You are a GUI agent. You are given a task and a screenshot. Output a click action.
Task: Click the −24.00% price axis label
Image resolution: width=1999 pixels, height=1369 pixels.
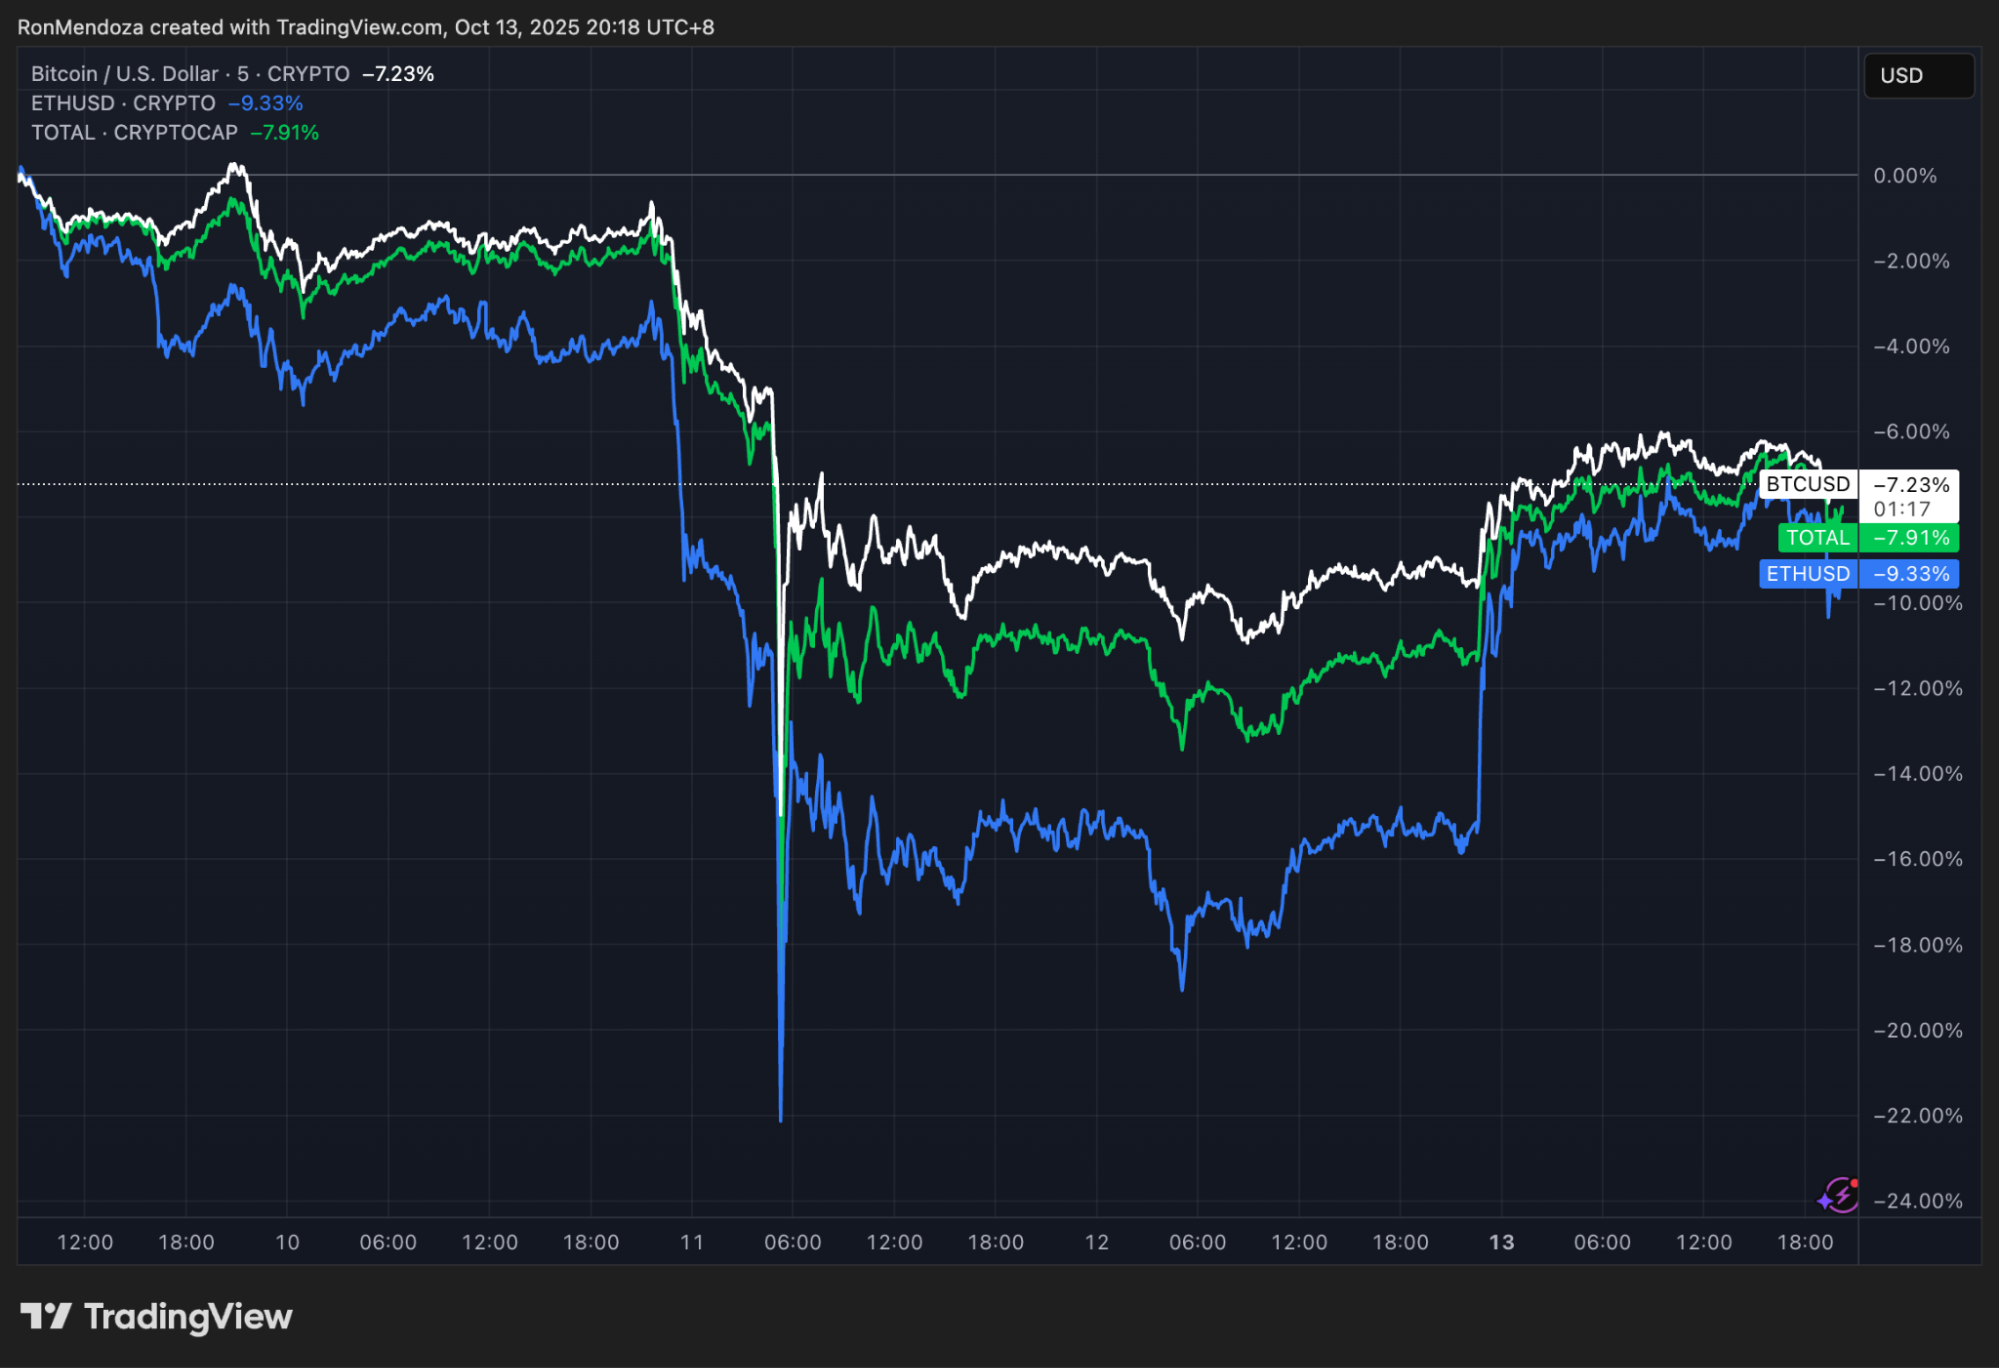pos(1917,1201)
